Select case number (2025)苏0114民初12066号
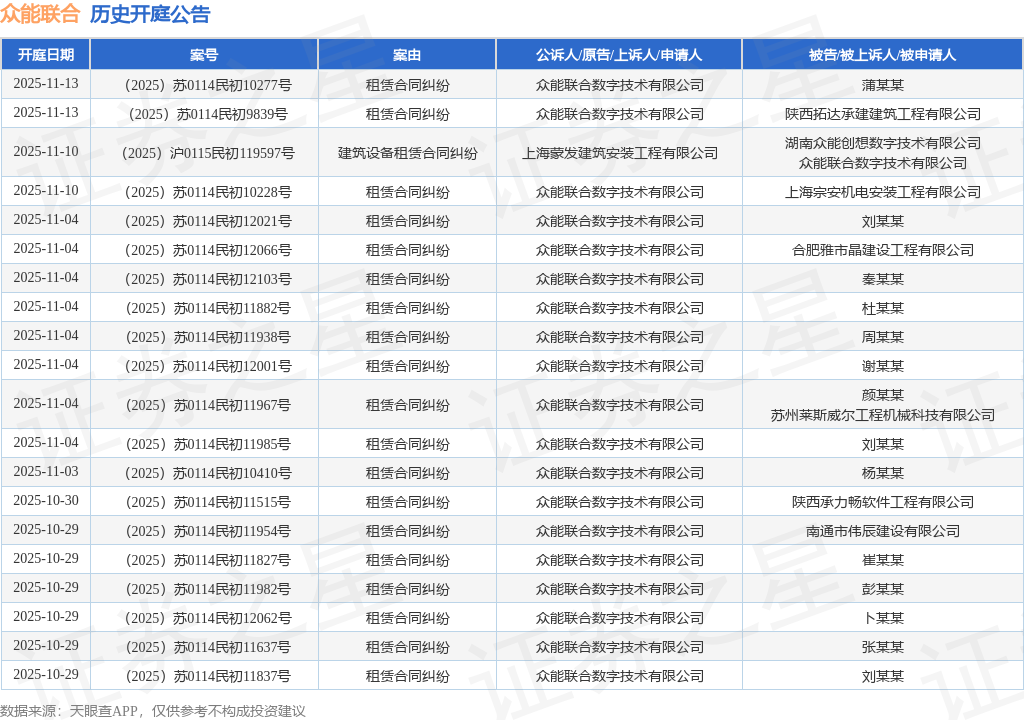The width and height of the screenshot is (1024, 720). [x=208, y=250]
